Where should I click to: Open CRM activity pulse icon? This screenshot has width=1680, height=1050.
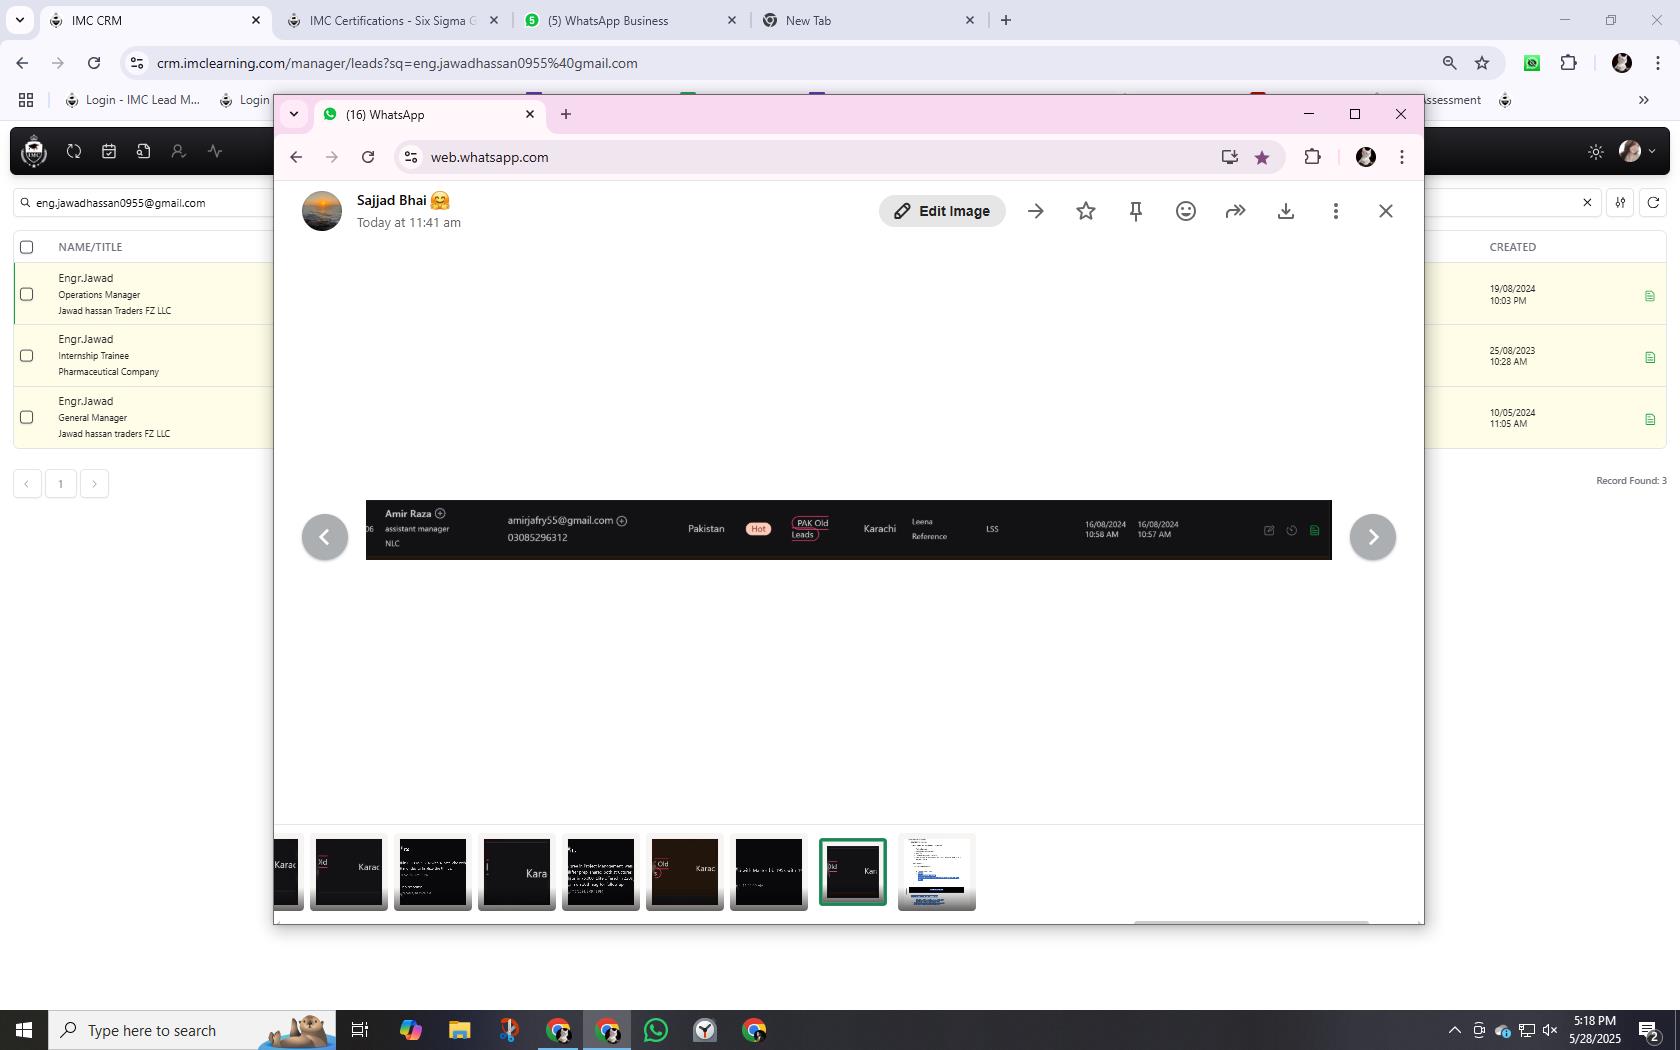(x=215, y=151)
